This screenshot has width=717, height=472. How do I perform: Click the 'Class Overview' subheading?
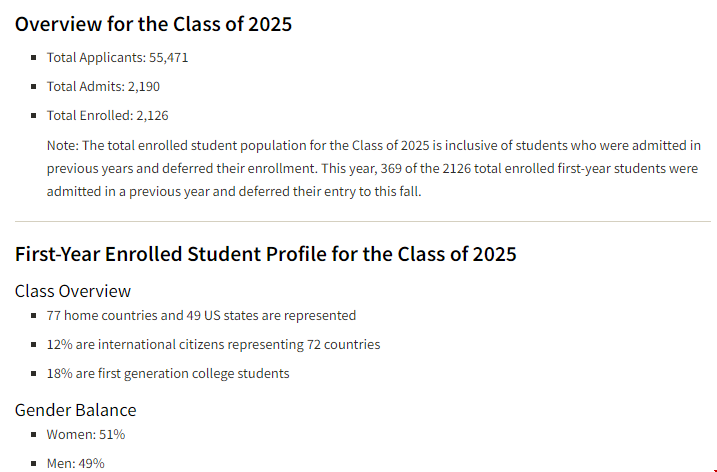[x=73, y=291]
